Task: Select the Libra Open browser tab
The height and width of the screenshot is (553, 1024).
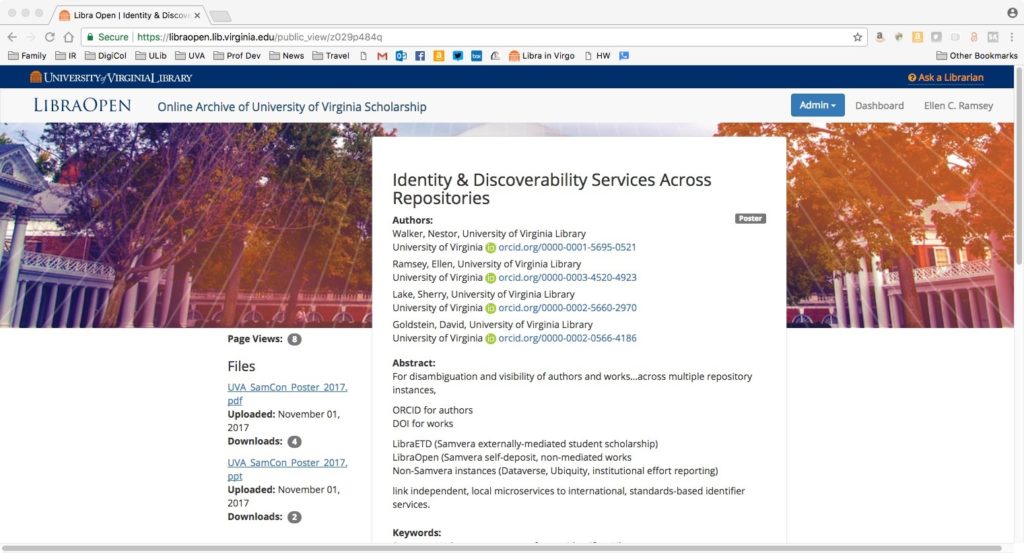Action: click(x=130, y=15)
